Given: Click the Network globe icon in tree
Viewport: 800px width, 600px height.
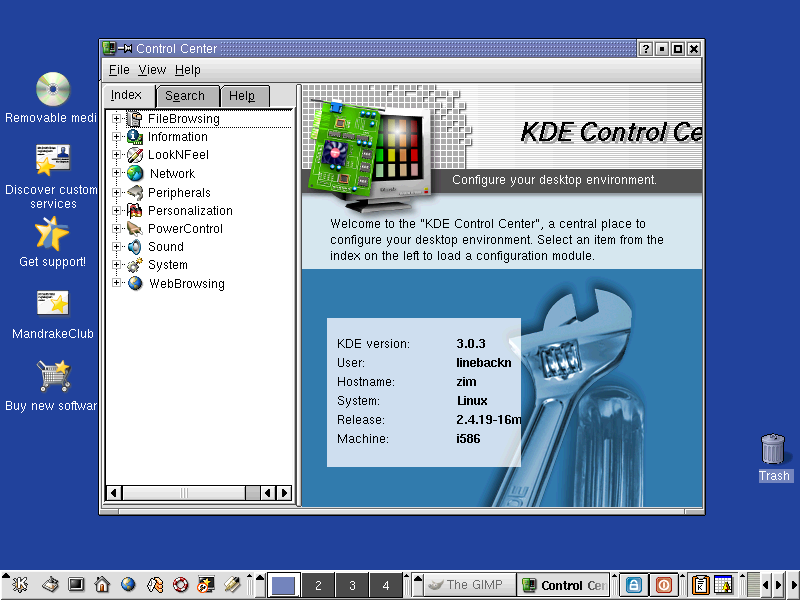Looking at the screenshot, I should [135, 173].
